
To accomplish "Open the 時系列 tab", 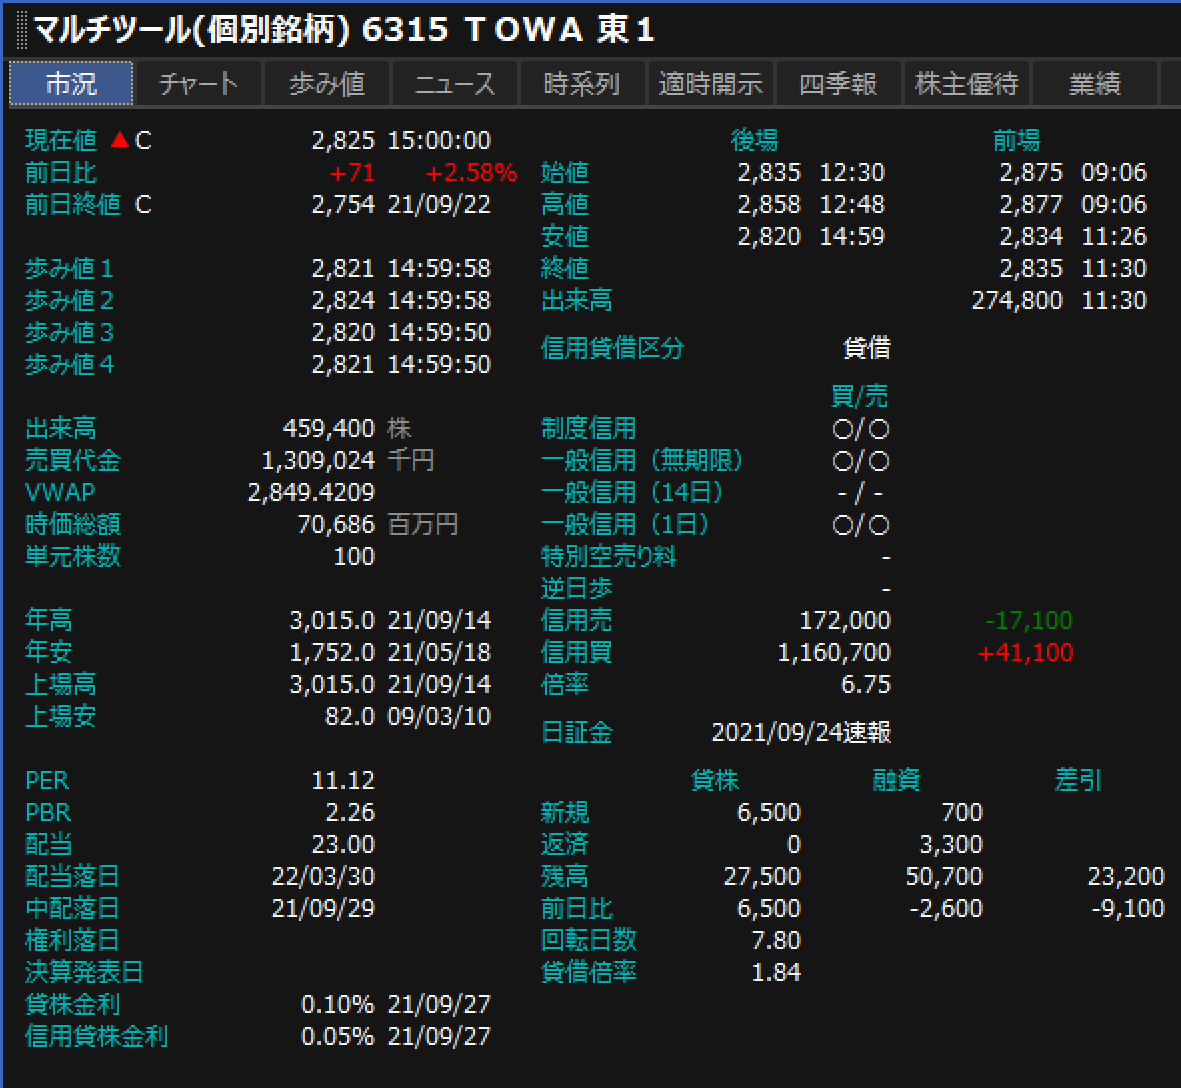I will click(x=582, y=84).
